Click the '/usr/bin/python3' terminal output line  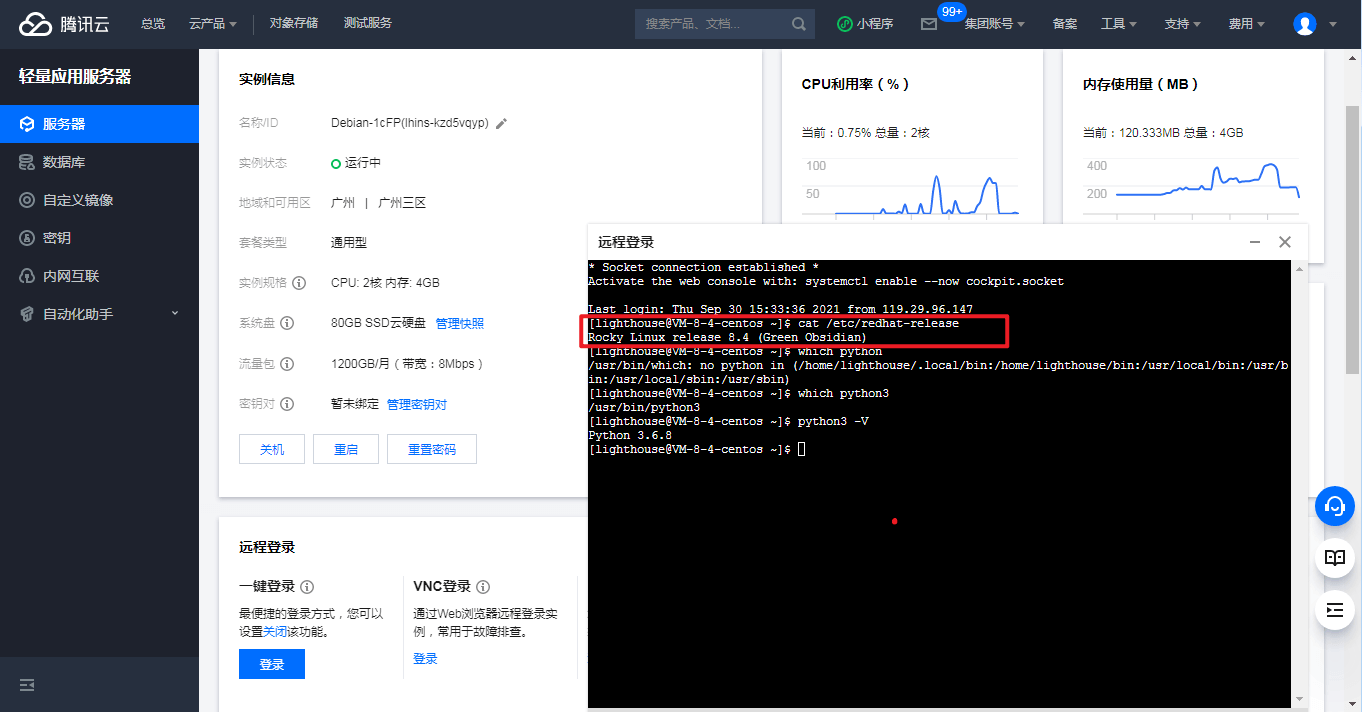point(644,407)
